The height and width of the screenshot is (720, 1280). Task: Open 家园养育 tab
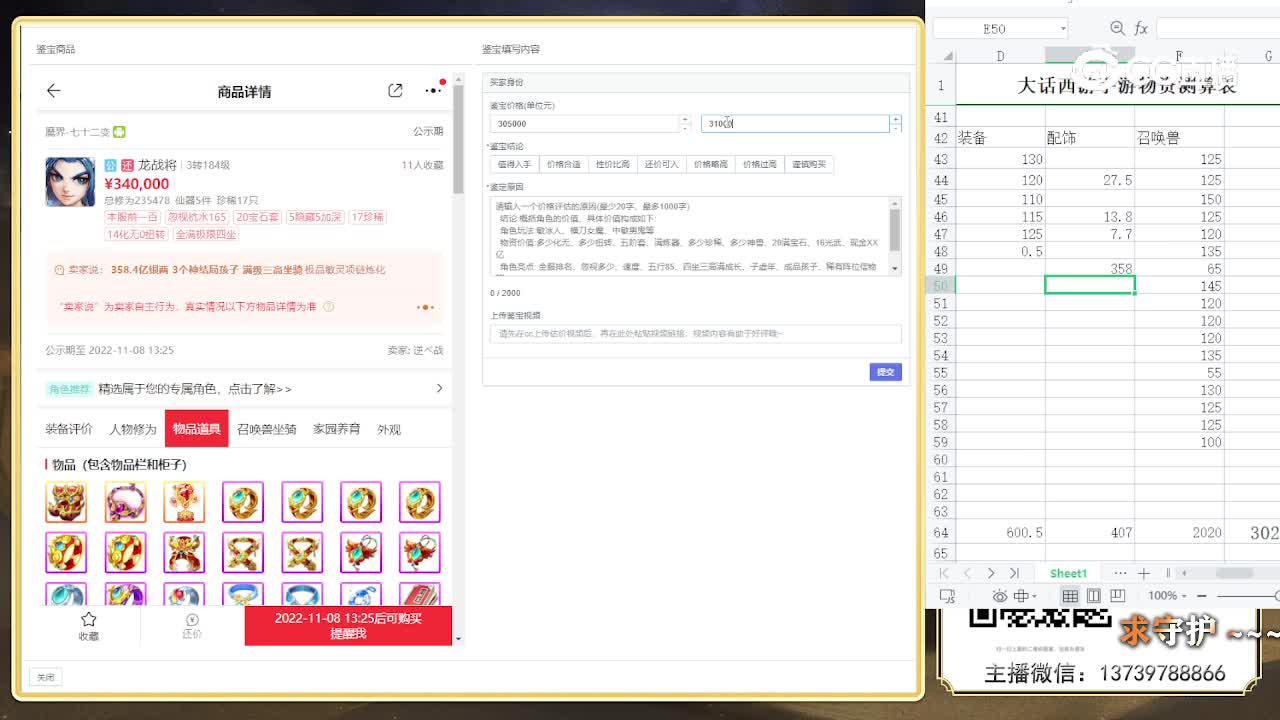tap(337, 429)
